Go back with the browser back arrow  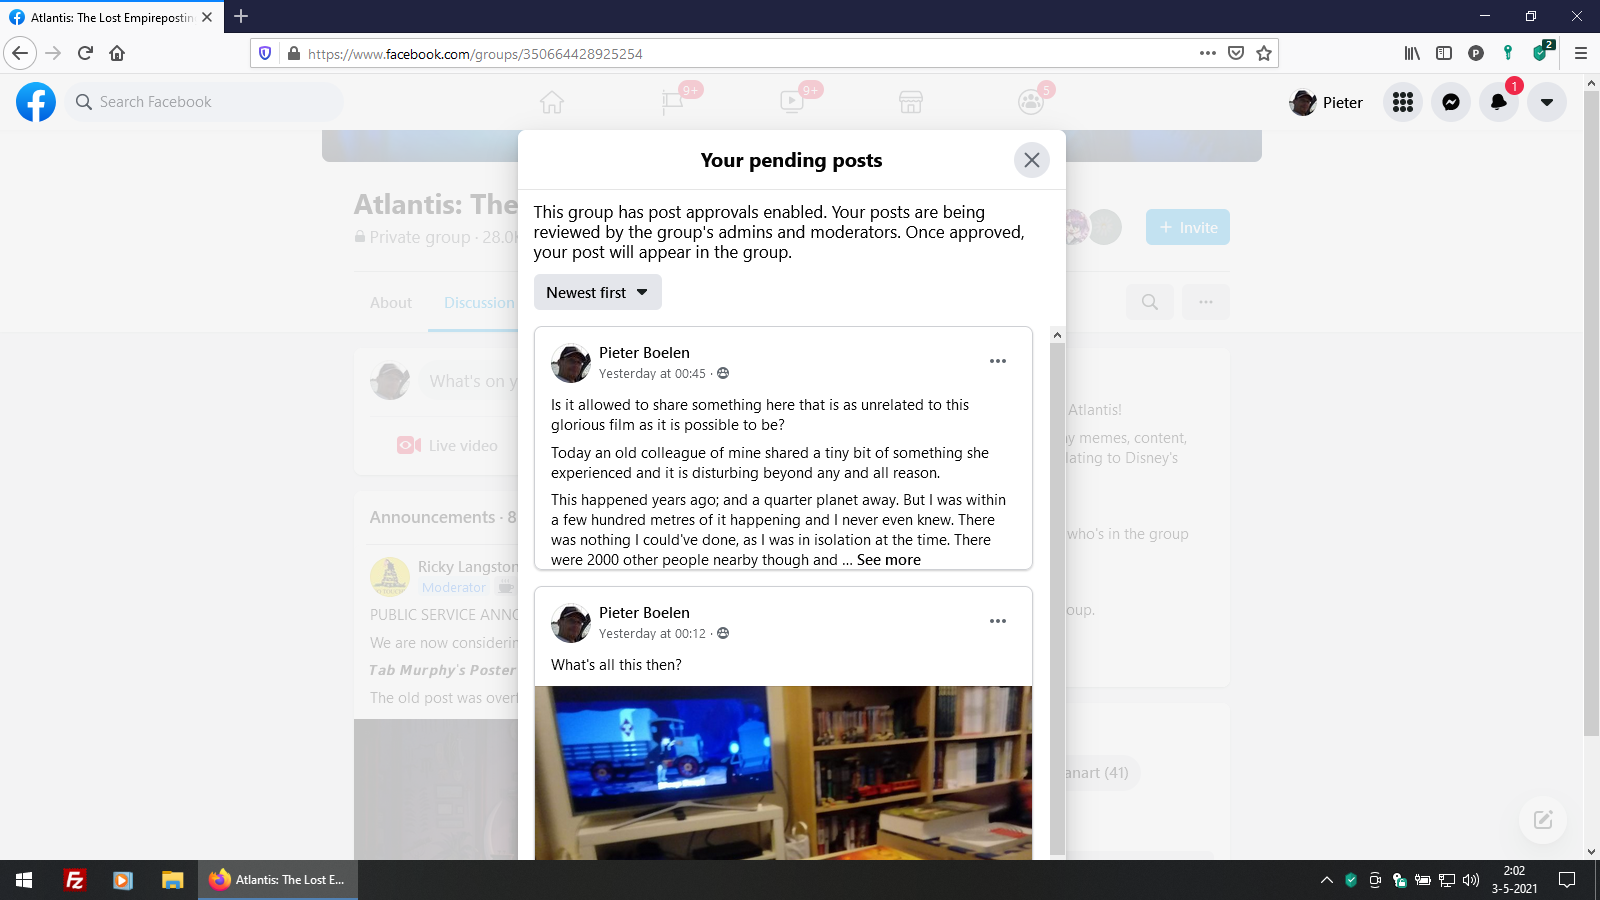coord(20,53)
